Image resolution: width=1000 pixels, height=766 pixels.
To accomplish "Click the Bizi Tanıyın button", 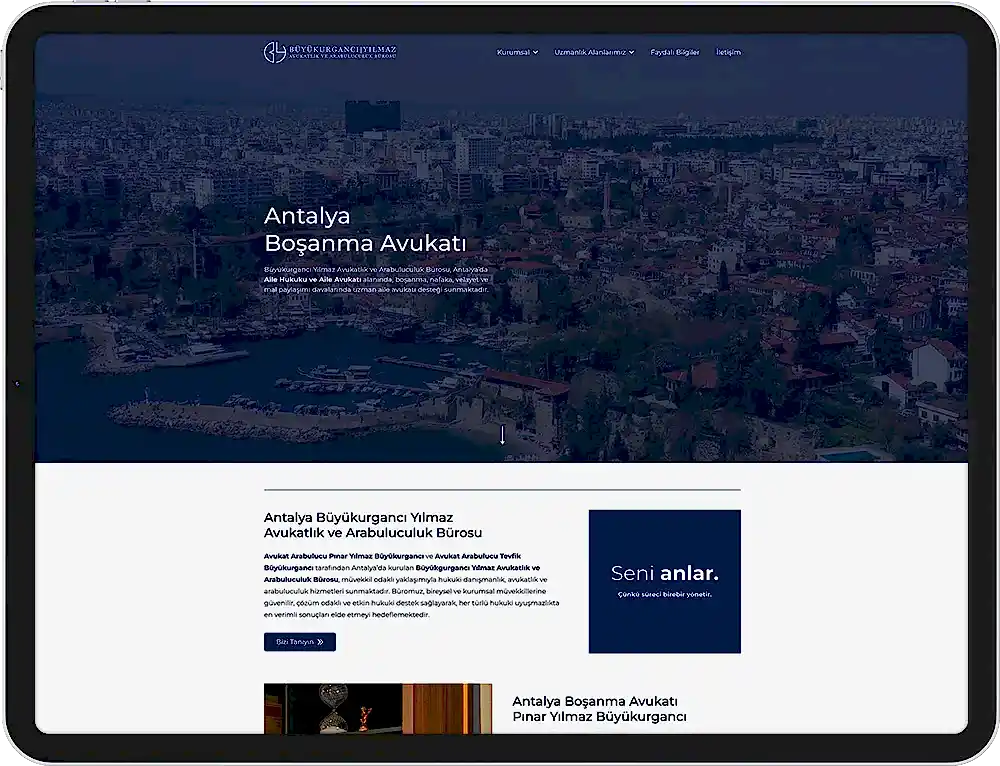I will (x=300, y=642).
